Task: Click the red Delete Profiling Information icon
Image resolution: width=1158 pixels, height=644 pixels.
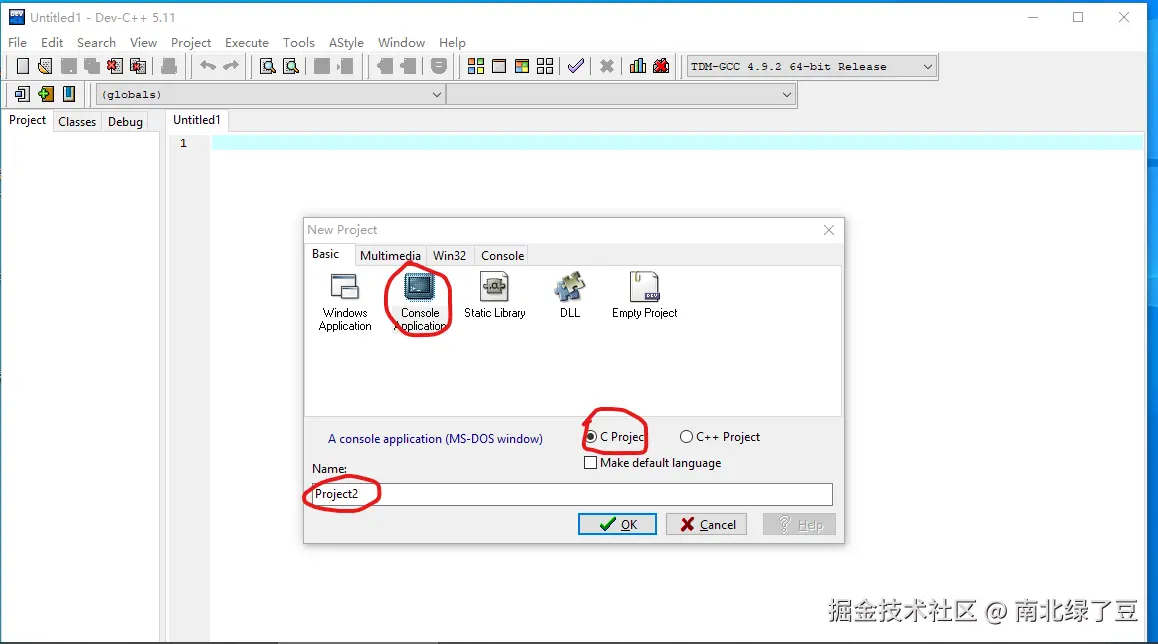Action: (661, 66)
